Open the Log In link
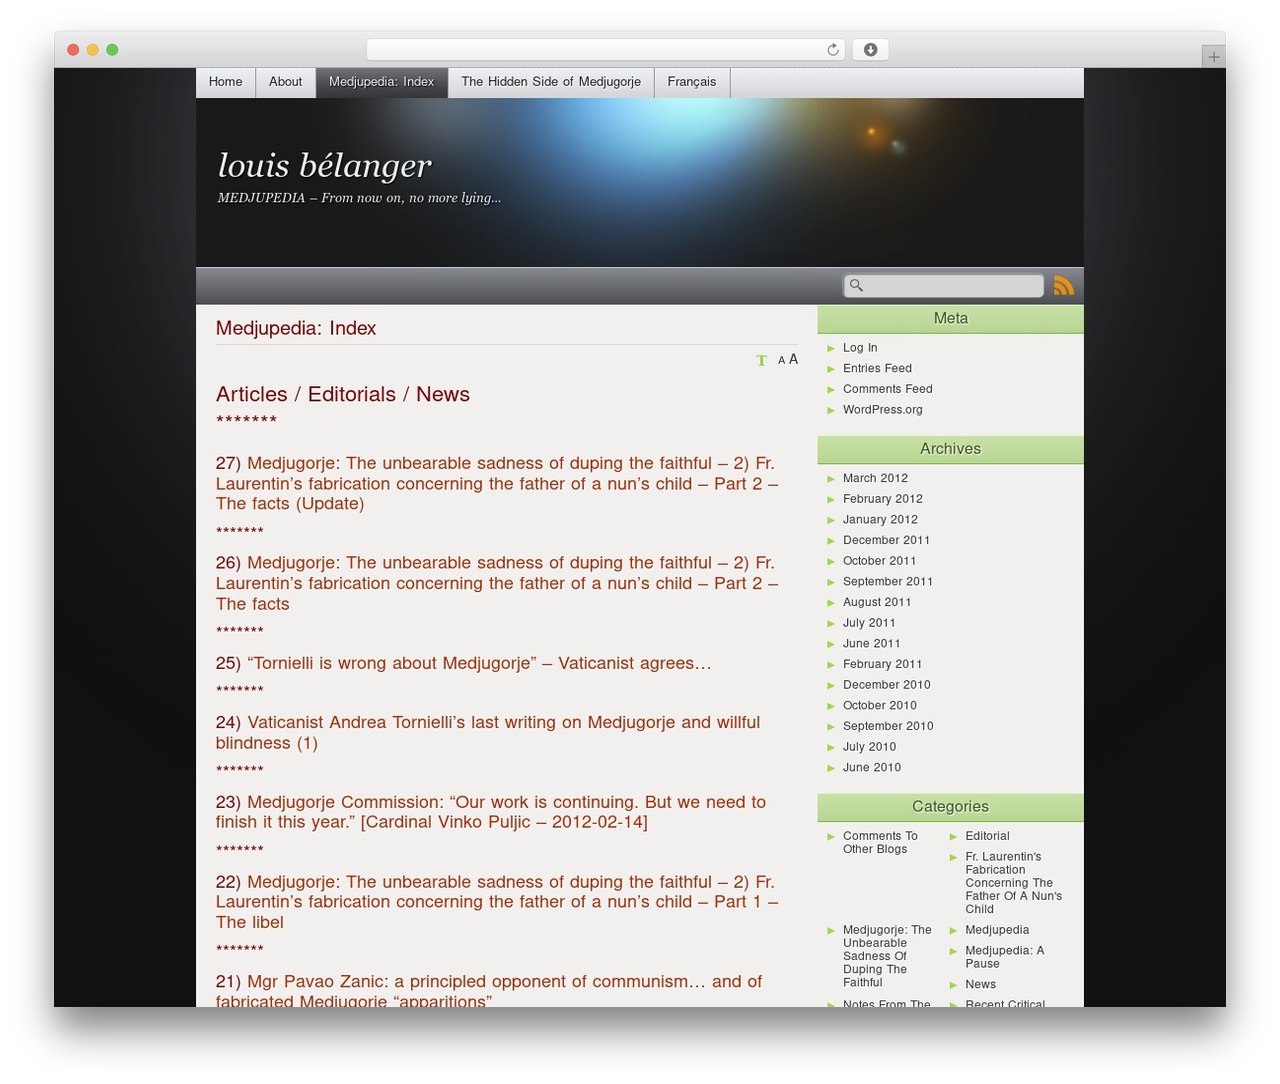The height and width of the screenshot is (1084, 1280). coord(860,348)
